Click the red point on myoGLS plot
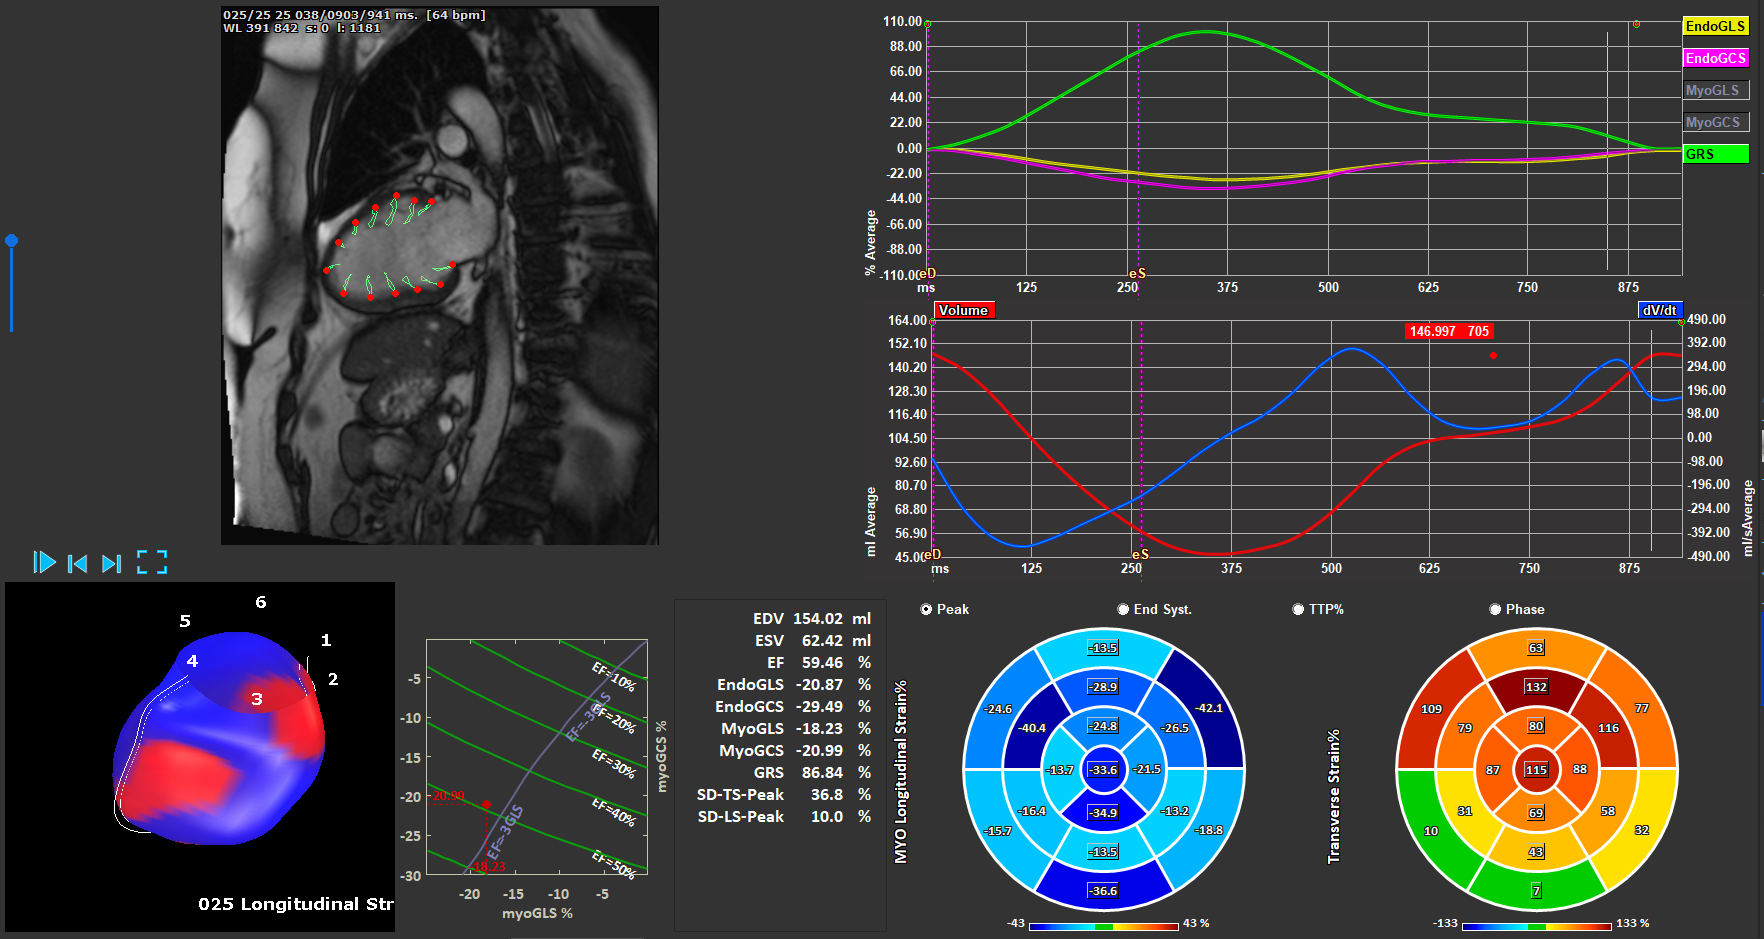 487,804
